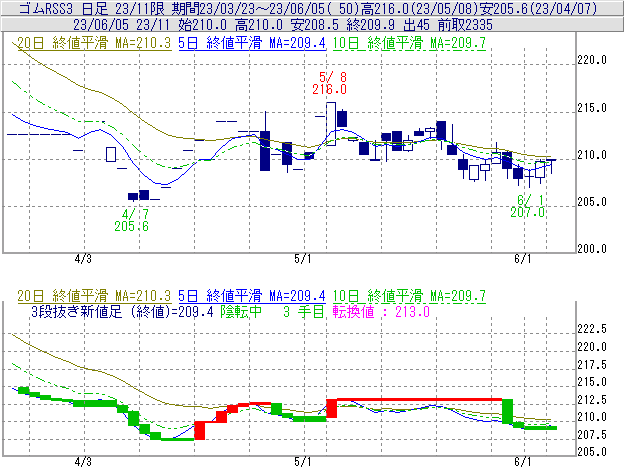Image resolution: width=624 pixels, height=475 pixels.
Task: Select the upper 5日 終値平滑 MA=209.4 legend
Action: coord(252,43)
